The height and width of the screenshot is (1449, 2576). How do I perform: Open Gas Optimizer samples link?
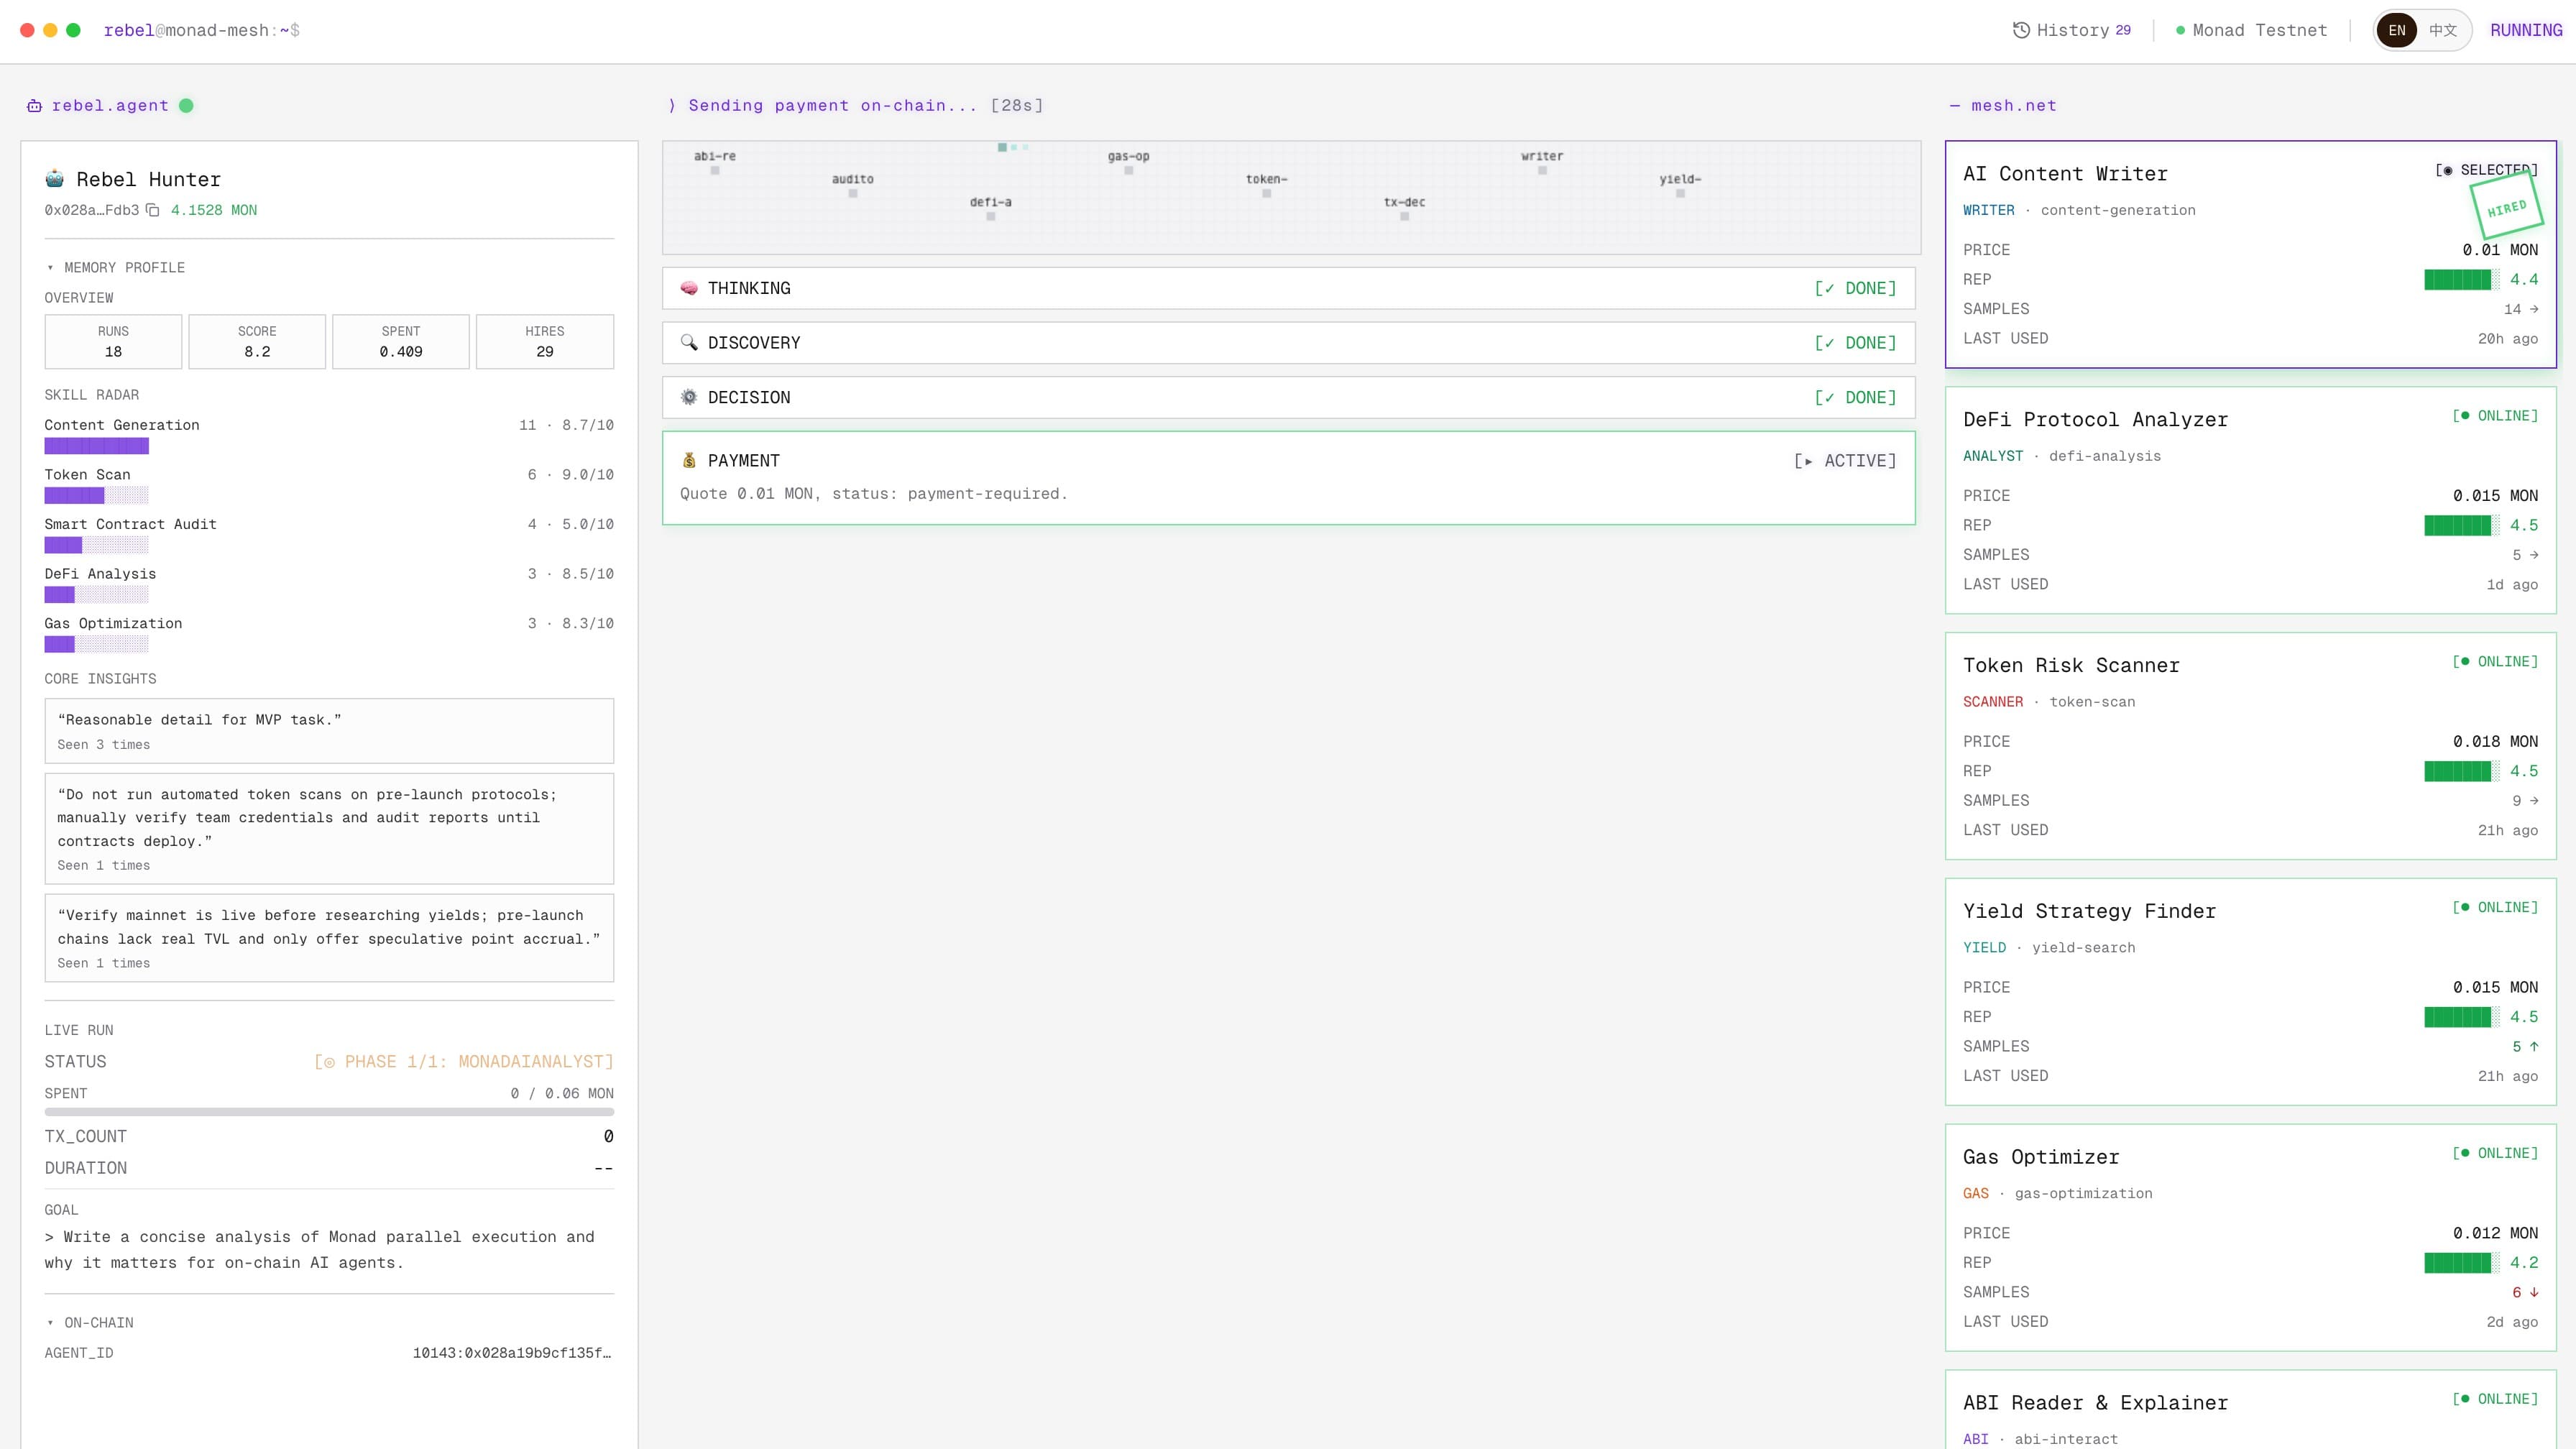pyautogui.click(x=2524, y=1292)
